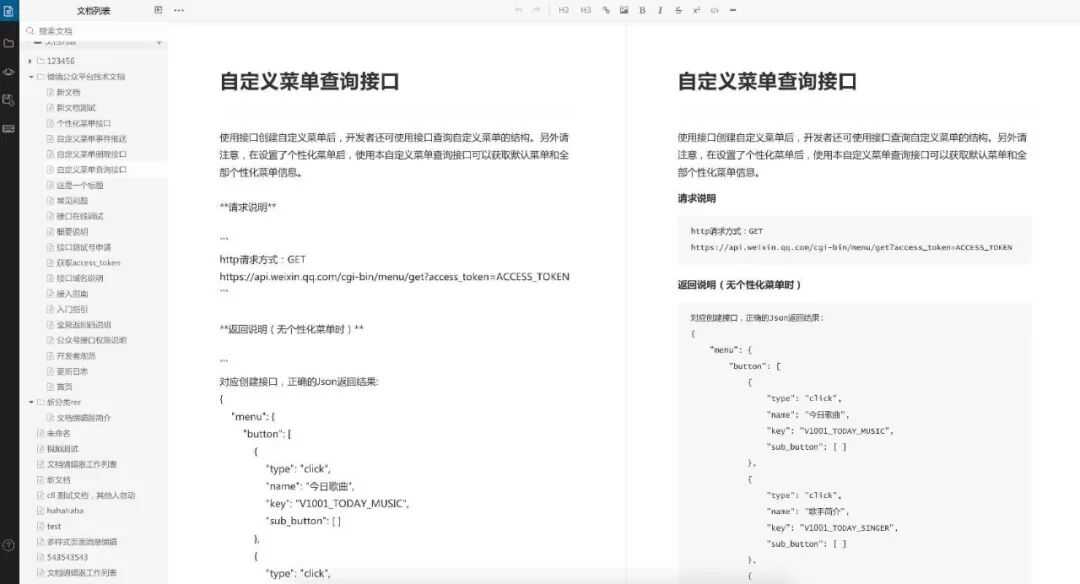Collapse the 新分类rer folder
Viewport: 1080px width, 584px height.
pos(30,402)
